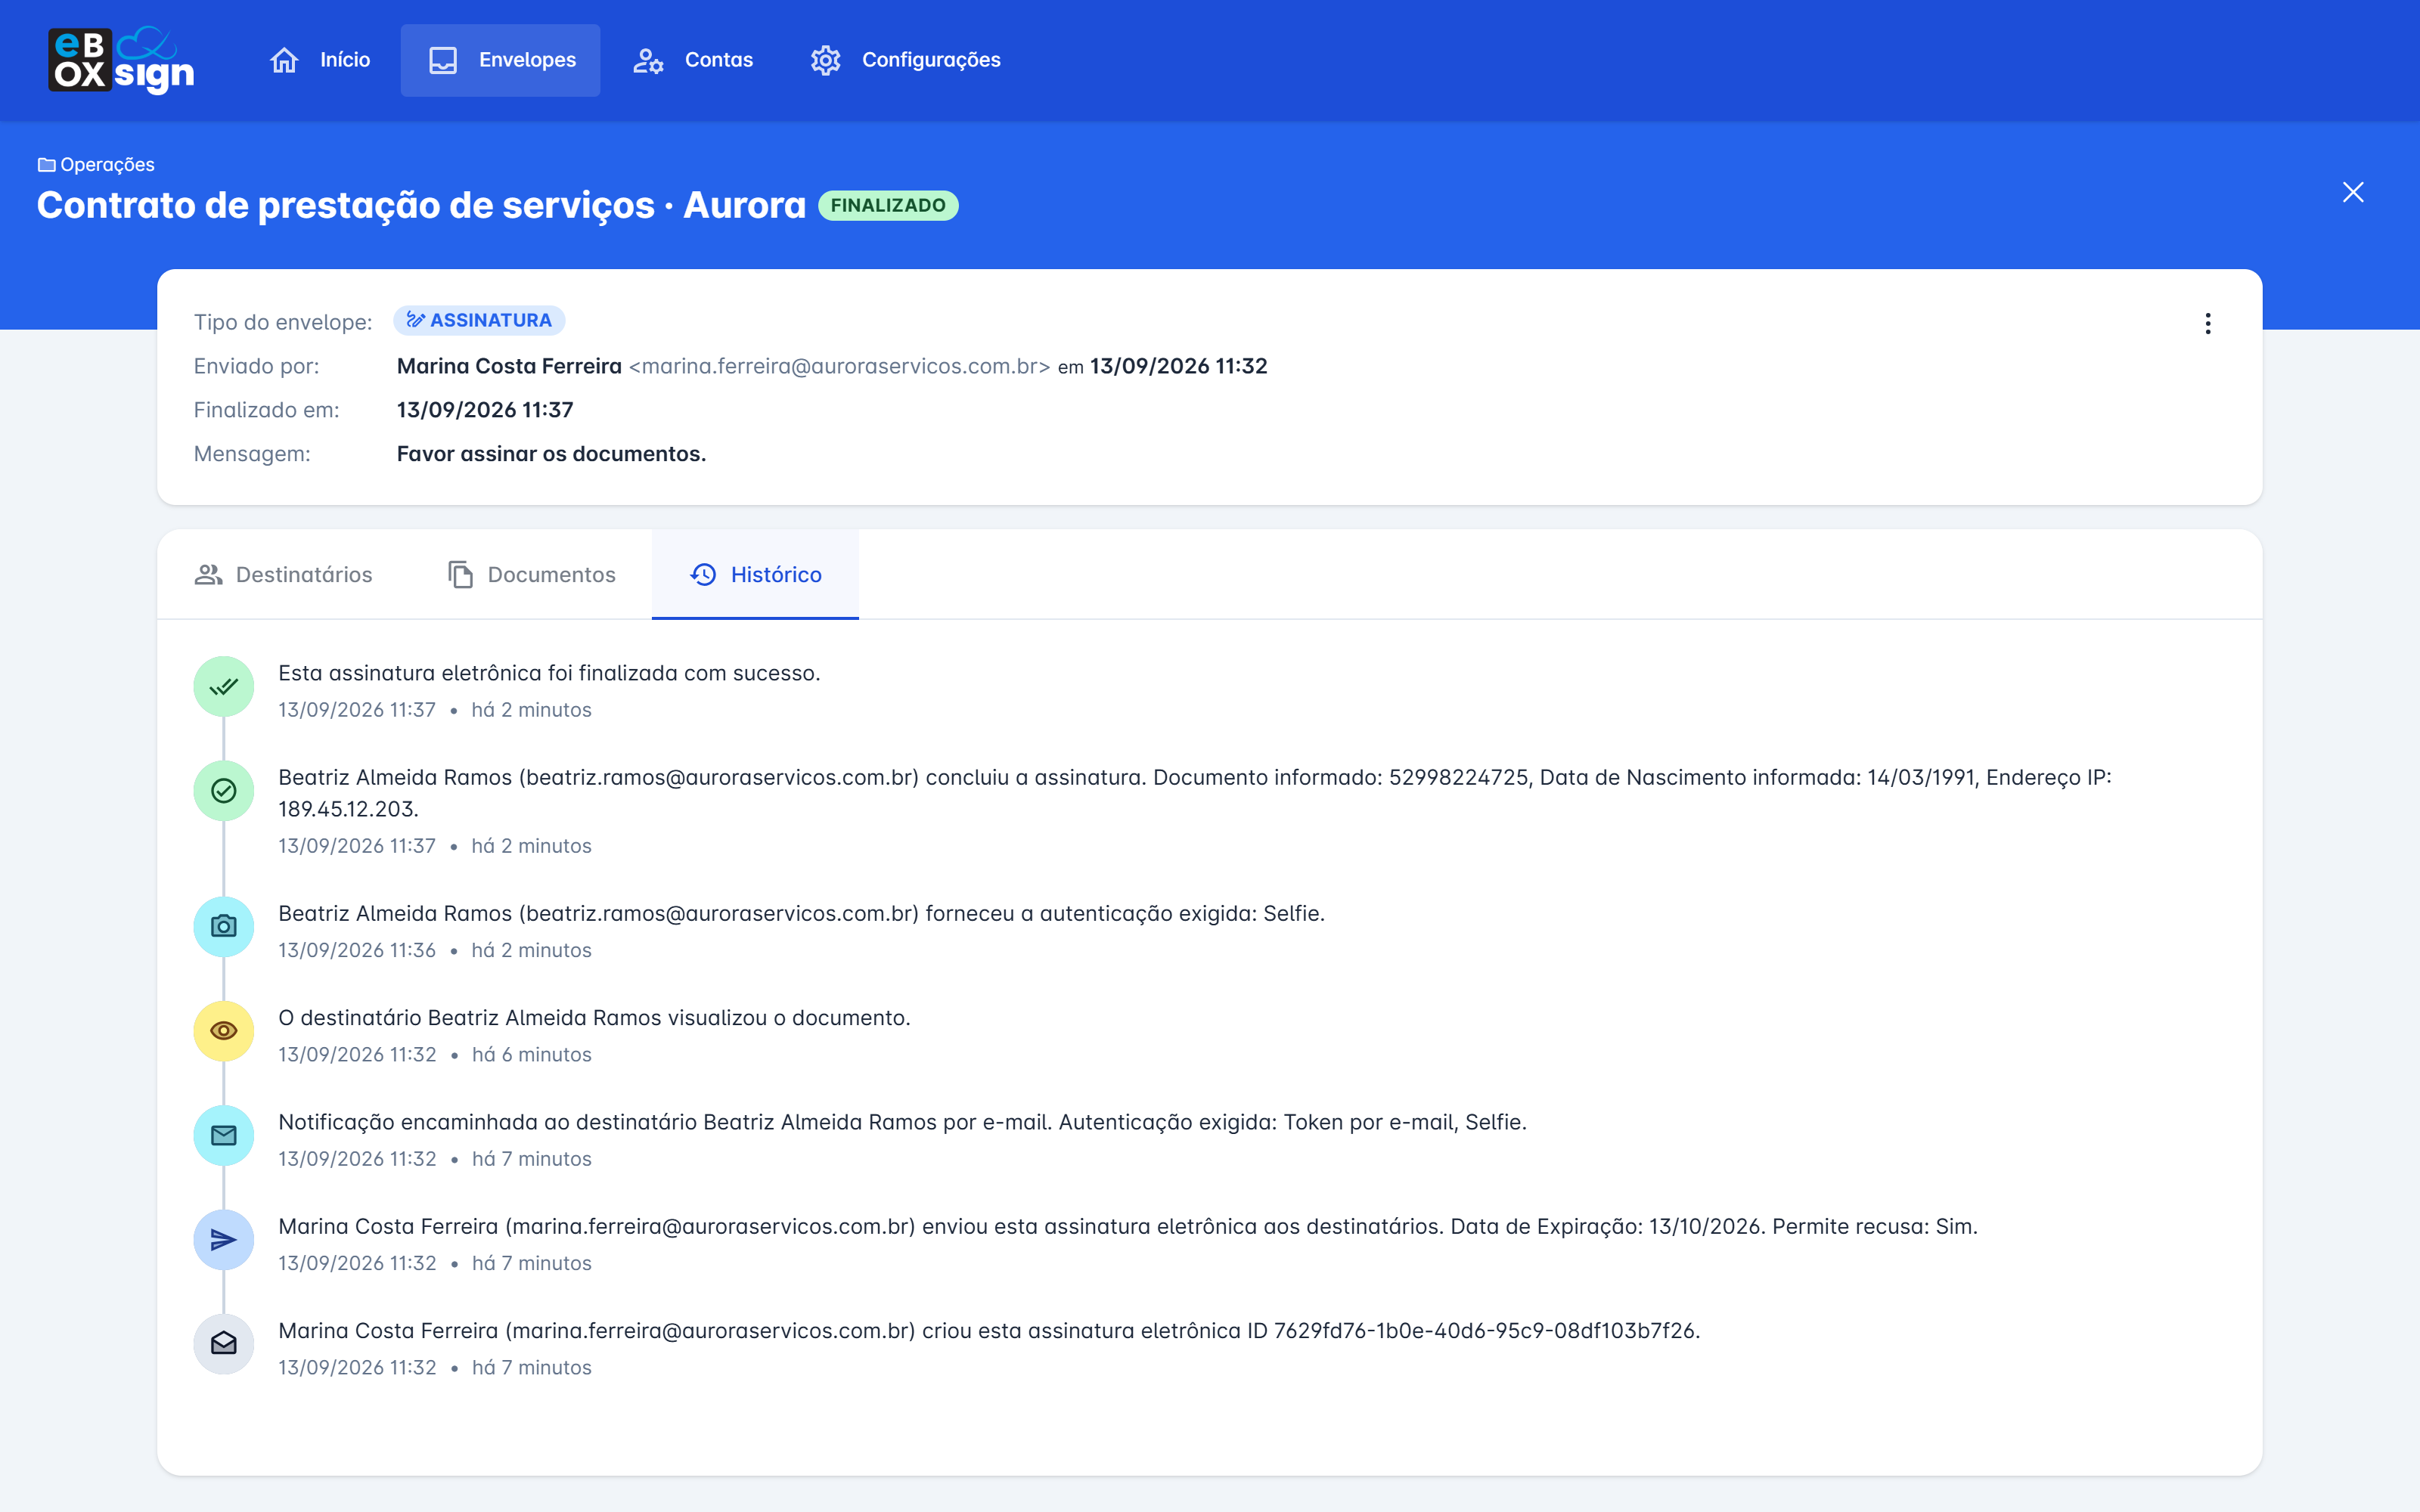
Task: Click the FINALIZADO status badge
Action: (888, 205)
